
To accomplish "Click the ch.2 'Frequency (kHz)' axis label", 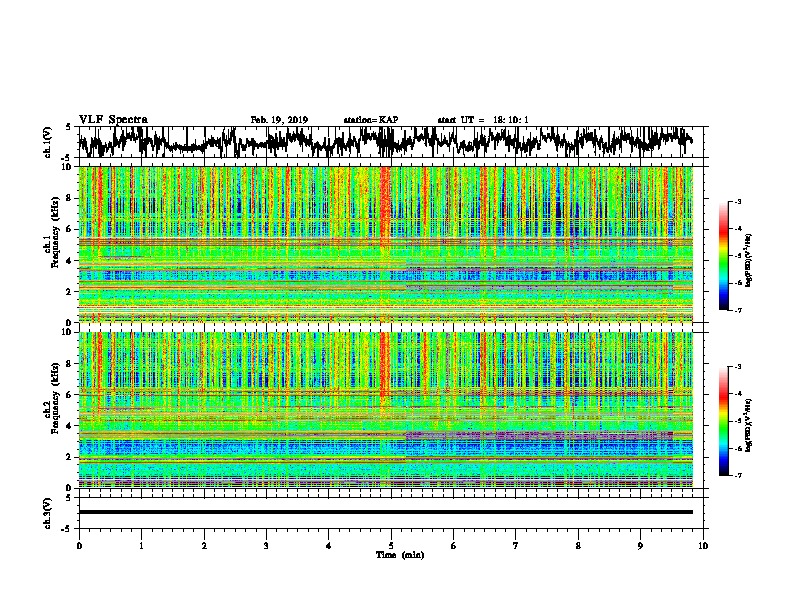I will coord(55,398).
